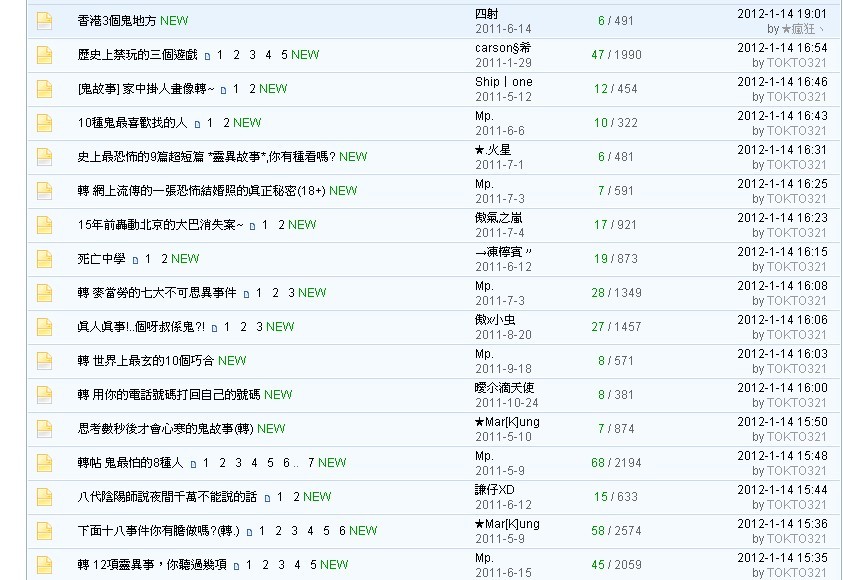Open author profile 謙仔XD
The width and height of the screenshot is (843, 580).
pos(495,490)
